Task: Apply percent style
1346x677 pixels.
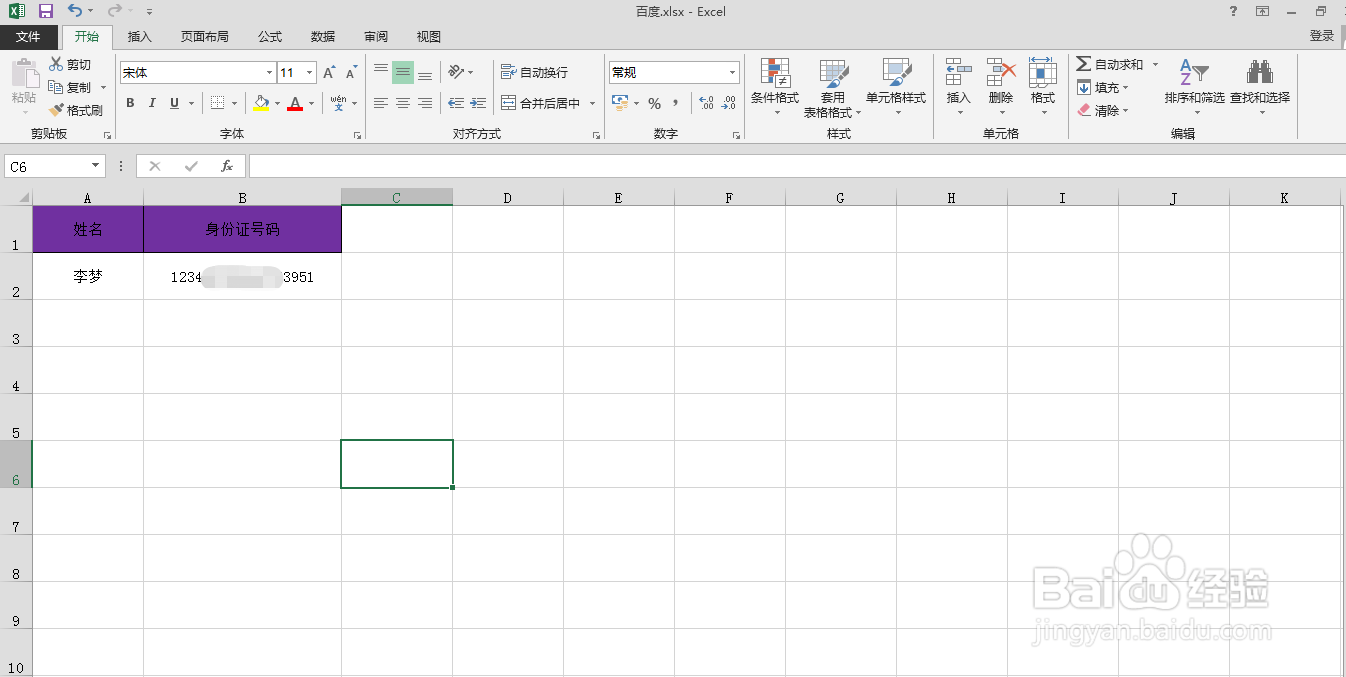Action: [654, 103]
